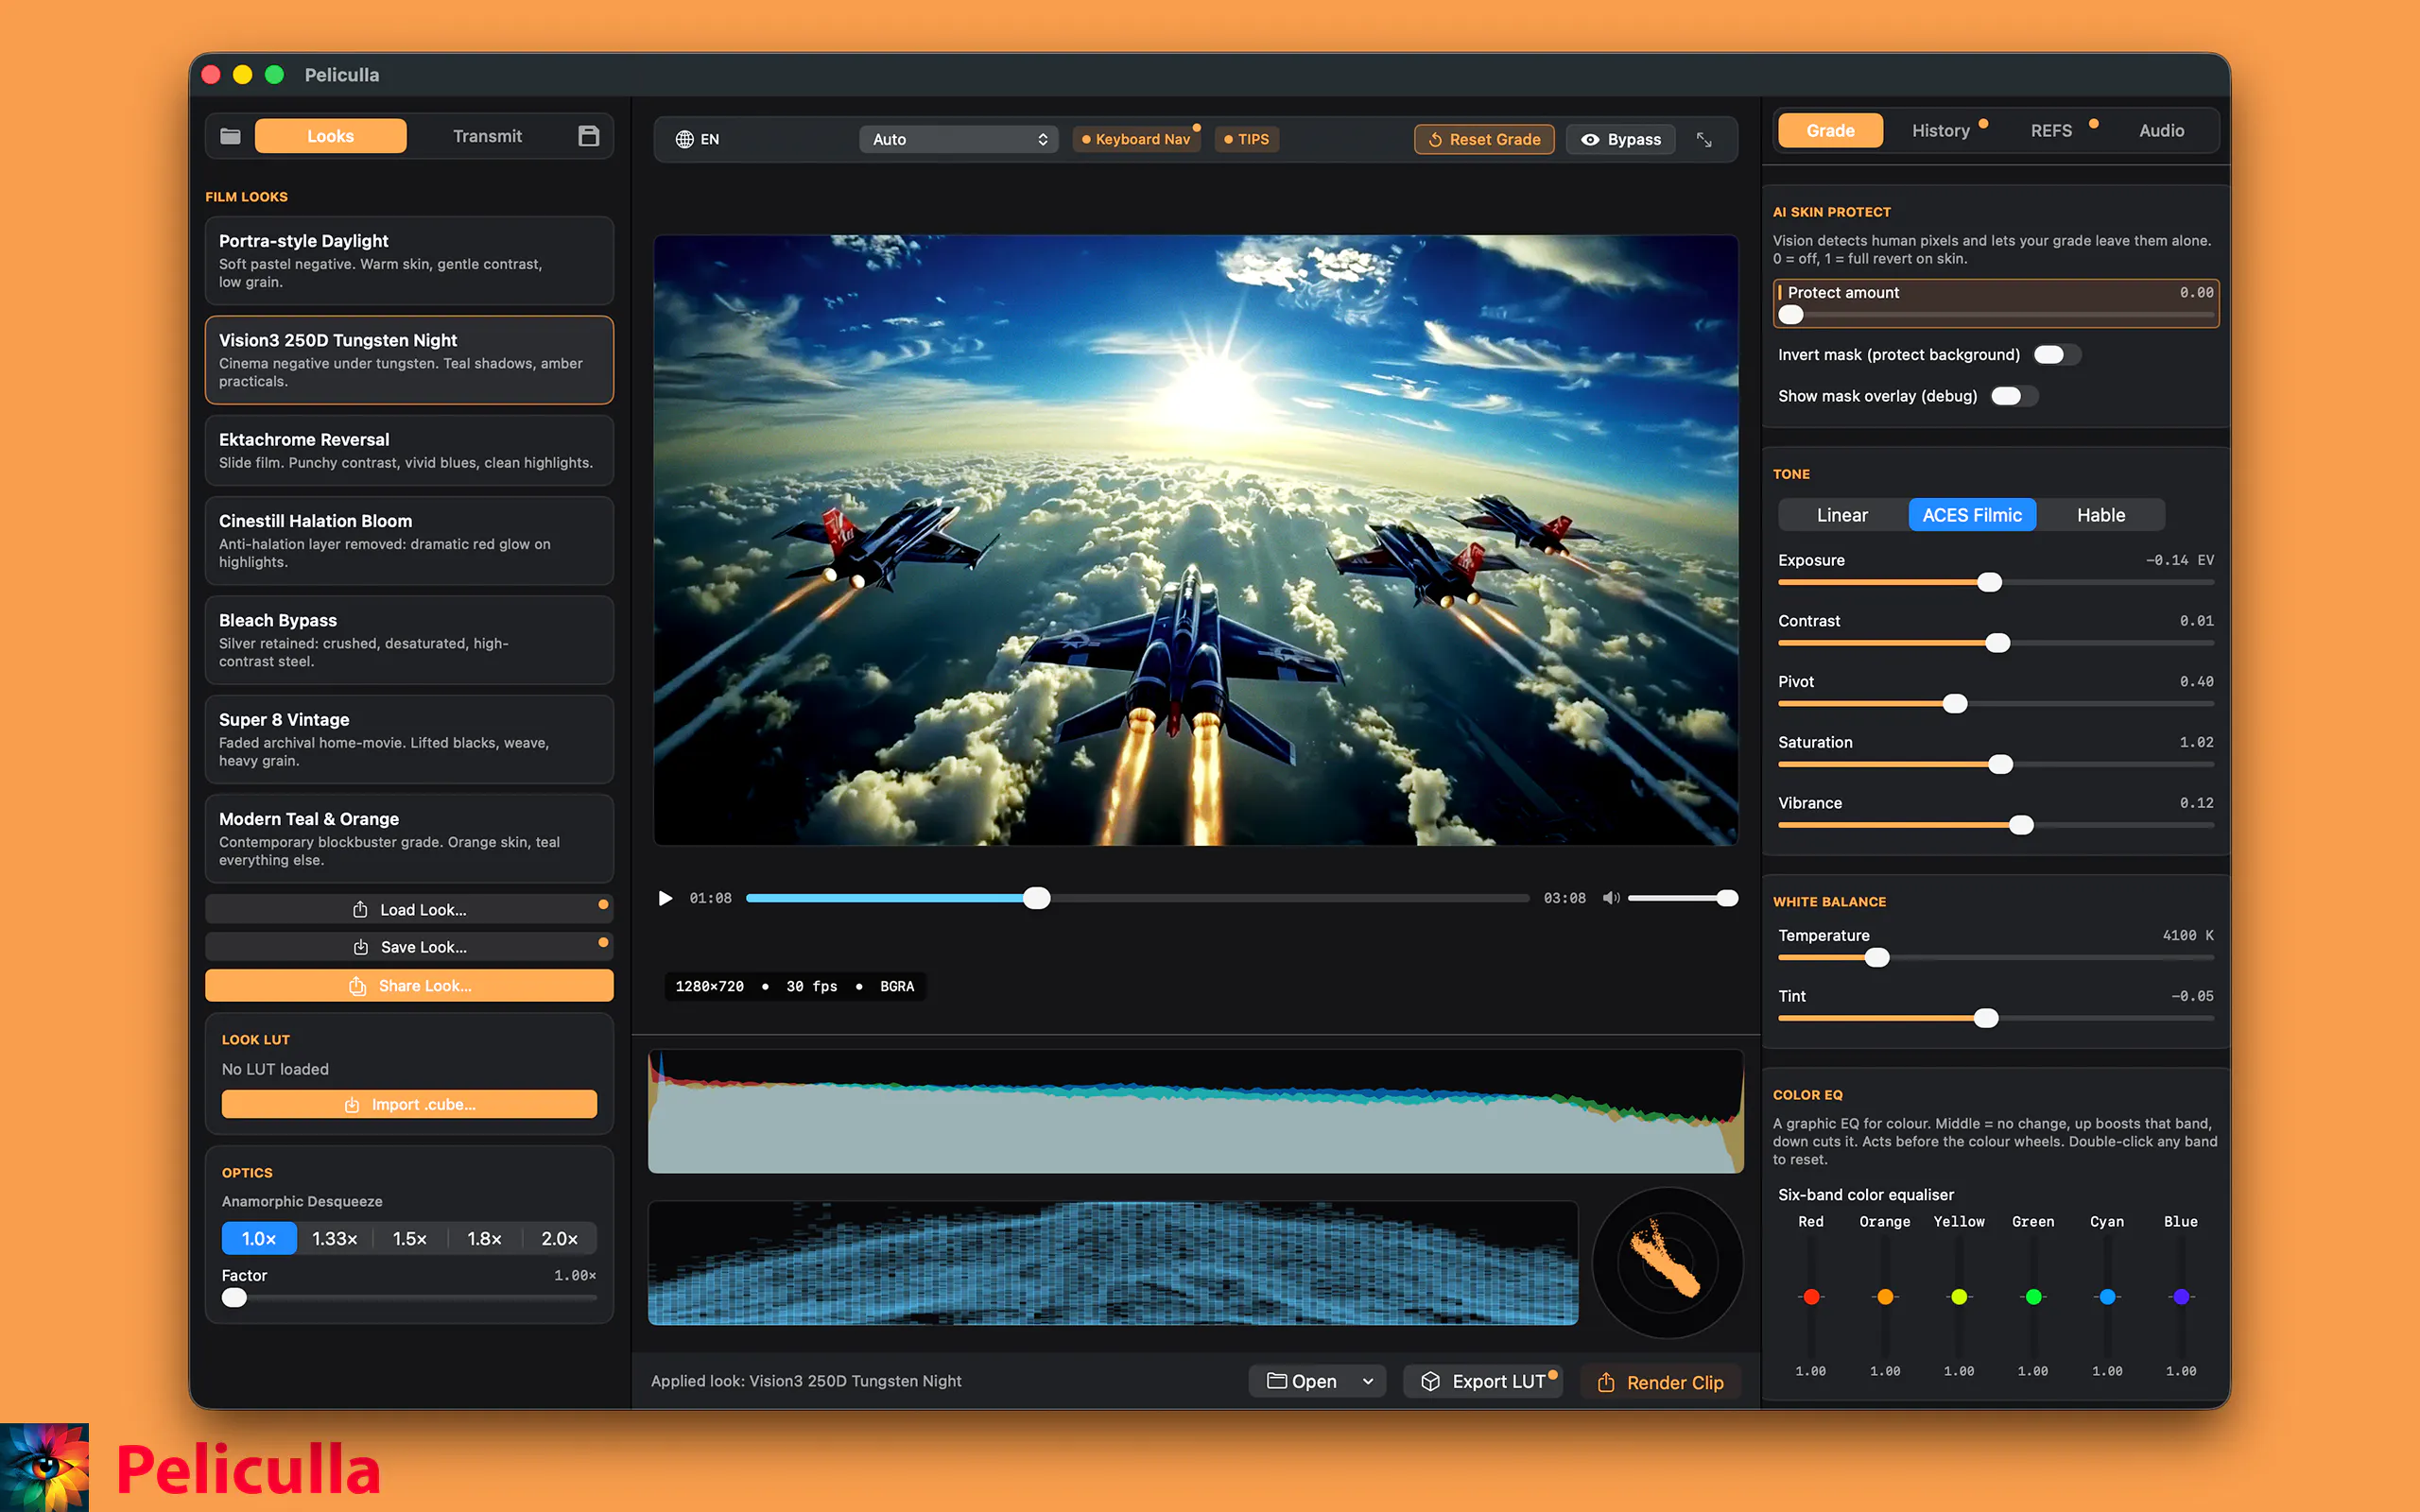Screen dimensions: 2420x1512
Task: Click the vectorscope display
Action: click(1667, 1262)
